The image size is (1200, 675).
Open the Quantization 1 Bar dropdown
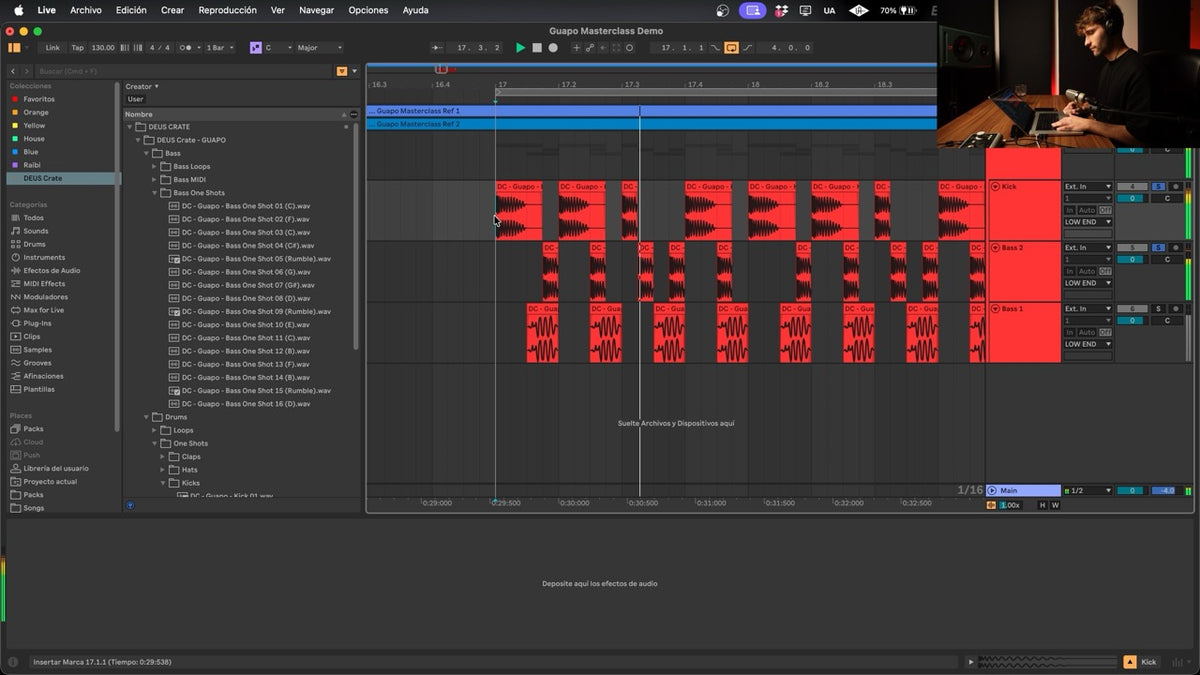[x=220, y=48]
